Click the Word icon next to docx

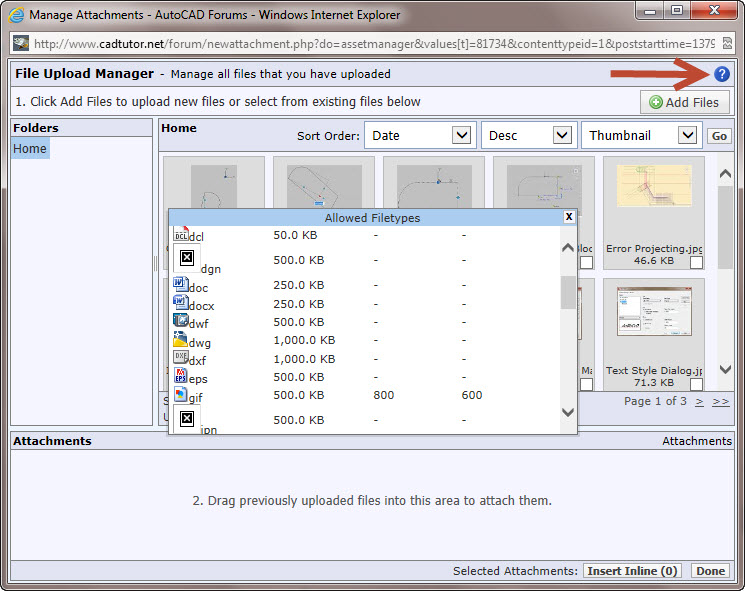(181, 303)
